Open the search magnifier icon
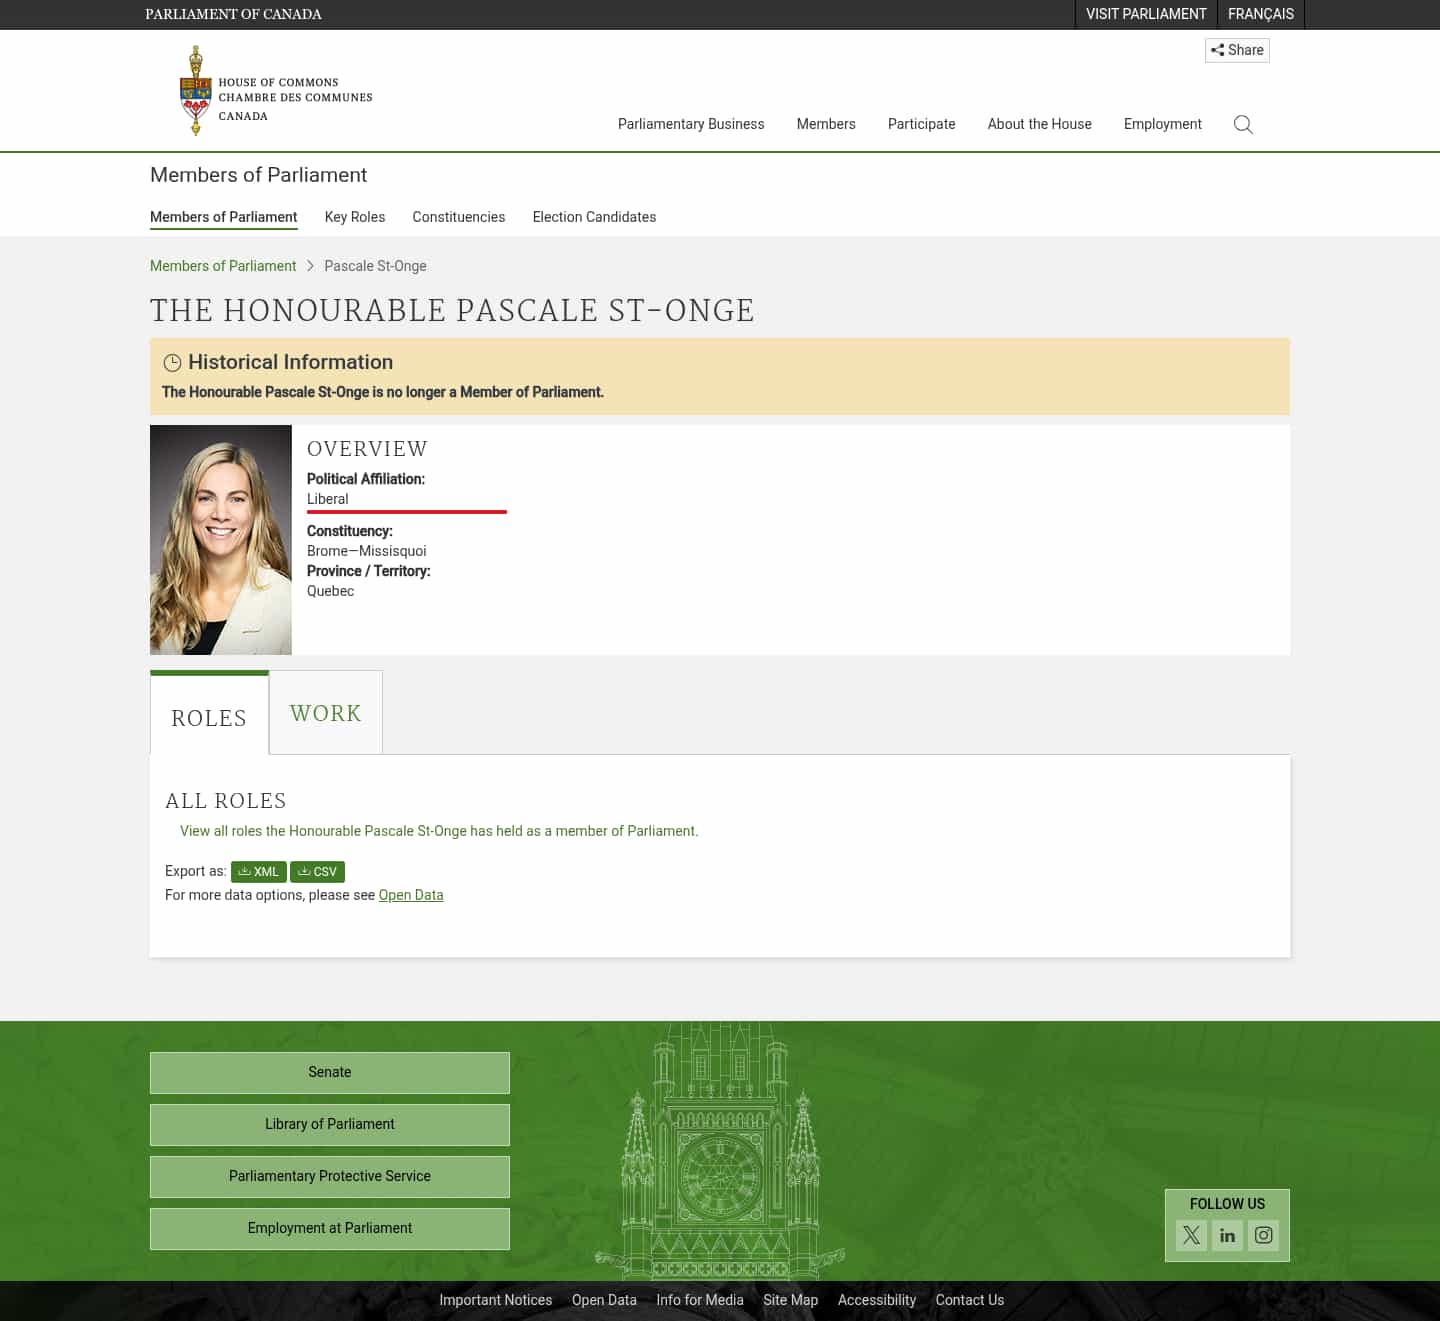Viewport: 1440px width, 1321px height. point(1243,124)
